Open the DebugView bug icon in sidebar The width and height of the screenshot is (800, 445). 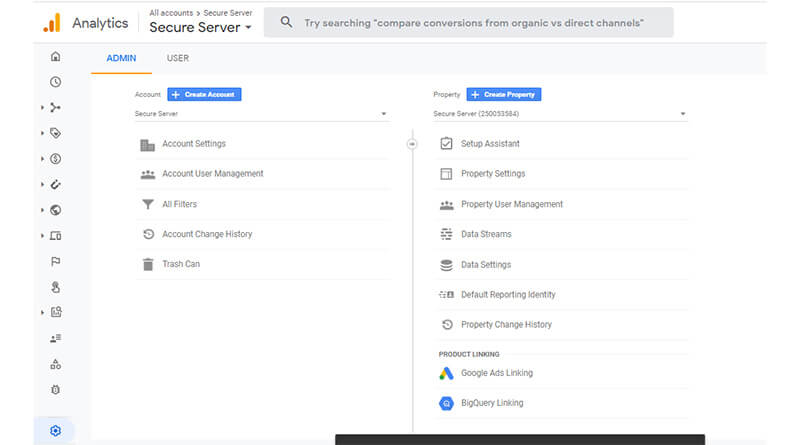56,390
